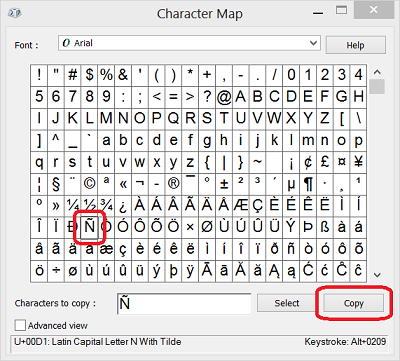Select the Ñ capital N with tilde character

tap(89, 227)
